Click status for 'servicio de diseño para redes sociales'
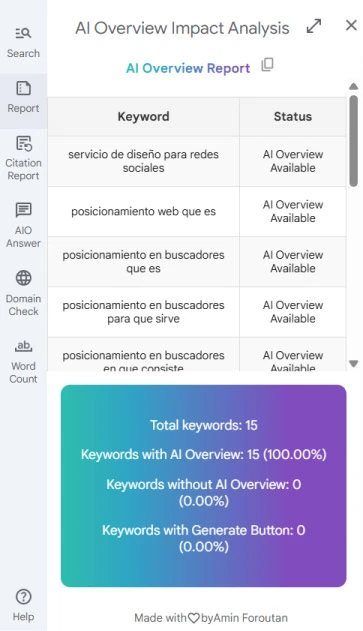The image size is (363, 631). click(x=293, y=161)
